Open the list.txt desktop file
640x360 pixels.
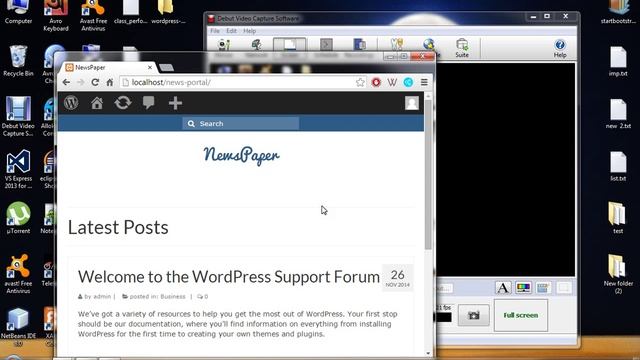618,166
